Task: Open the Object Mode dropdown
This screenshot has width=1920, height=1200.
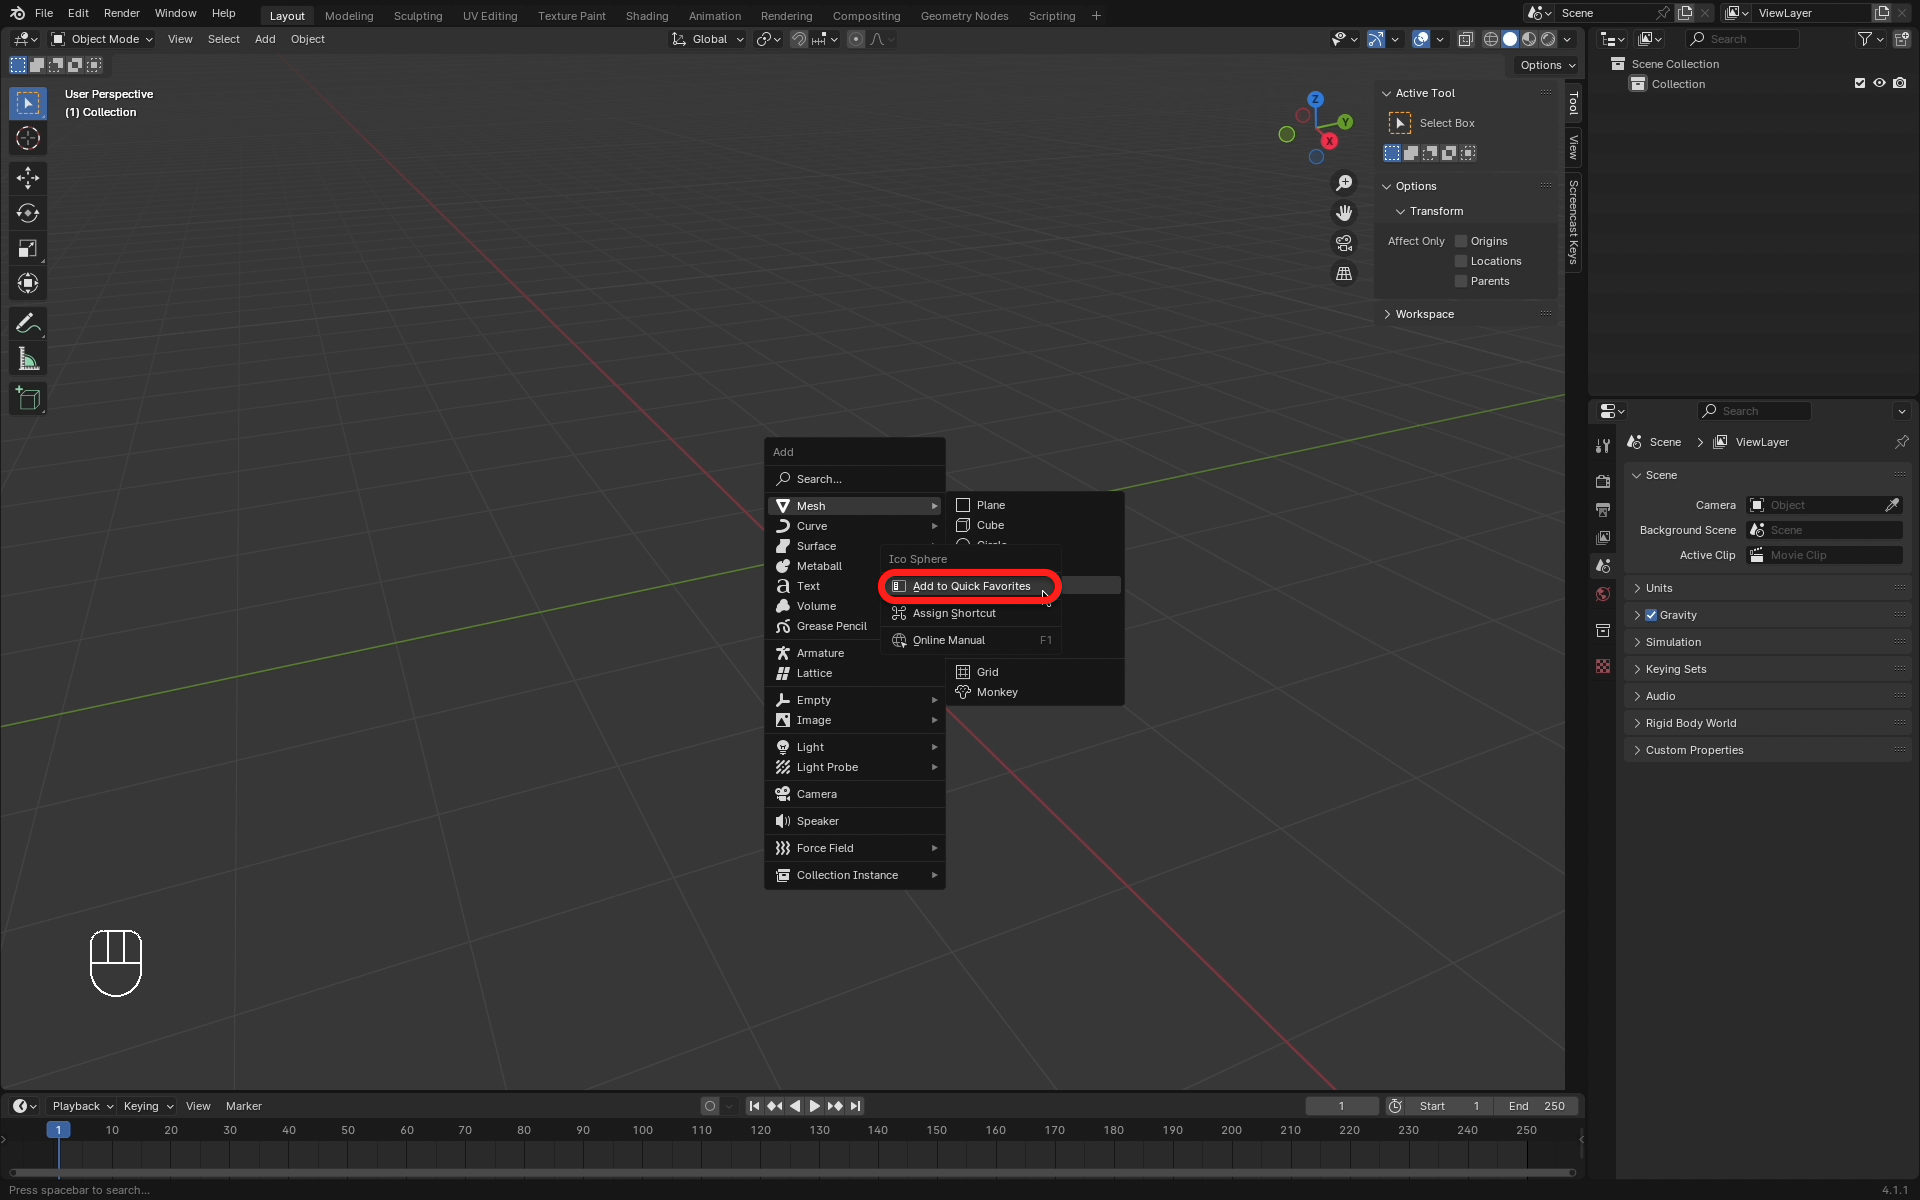Action: [102, 39]
